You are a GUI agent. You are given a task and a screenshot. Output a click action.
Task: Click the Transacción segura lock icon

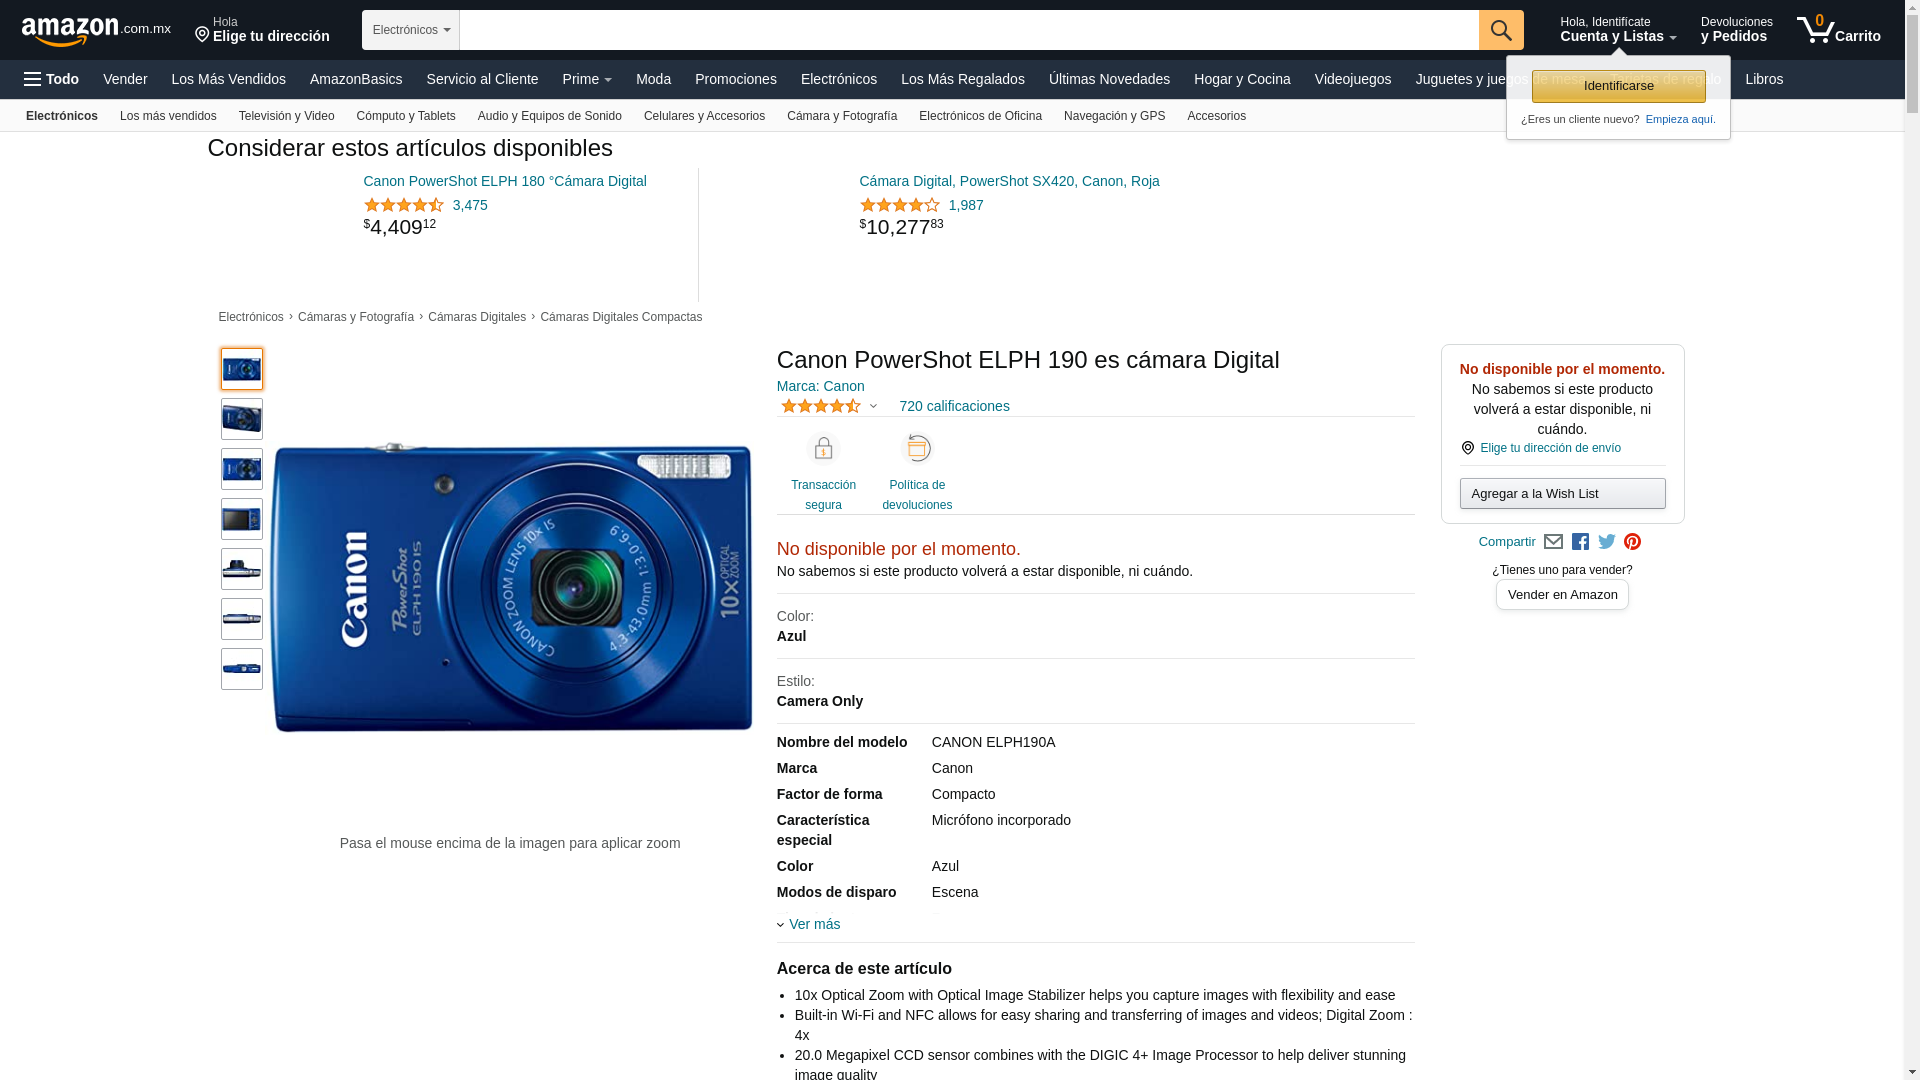823,449
